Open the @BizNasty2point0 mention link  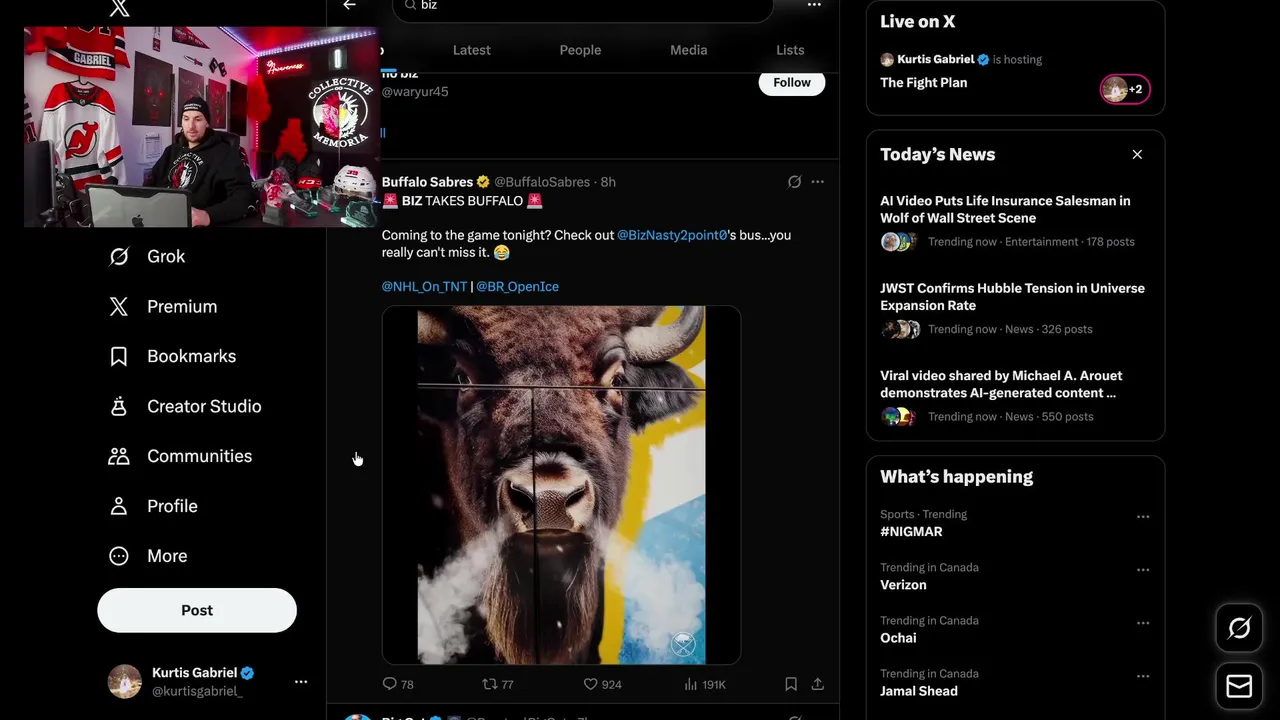(672, 235)
